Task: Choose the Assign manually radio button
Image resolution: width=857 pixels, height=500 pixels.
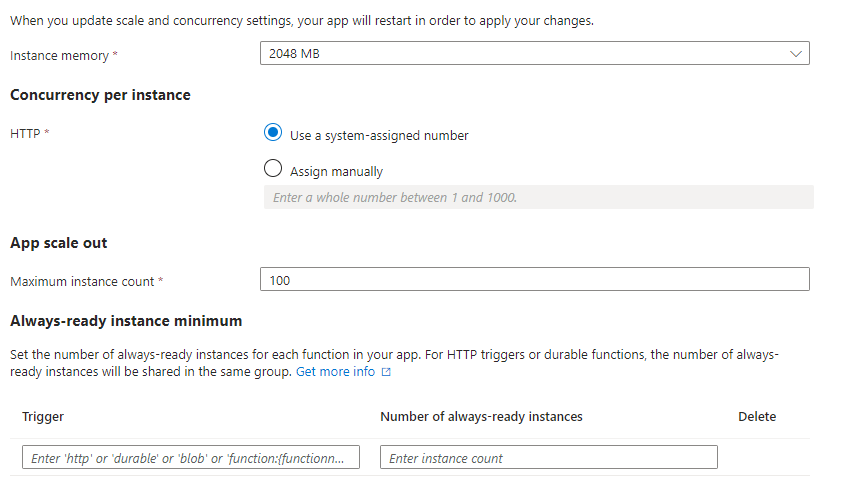Action: point(273,168)
